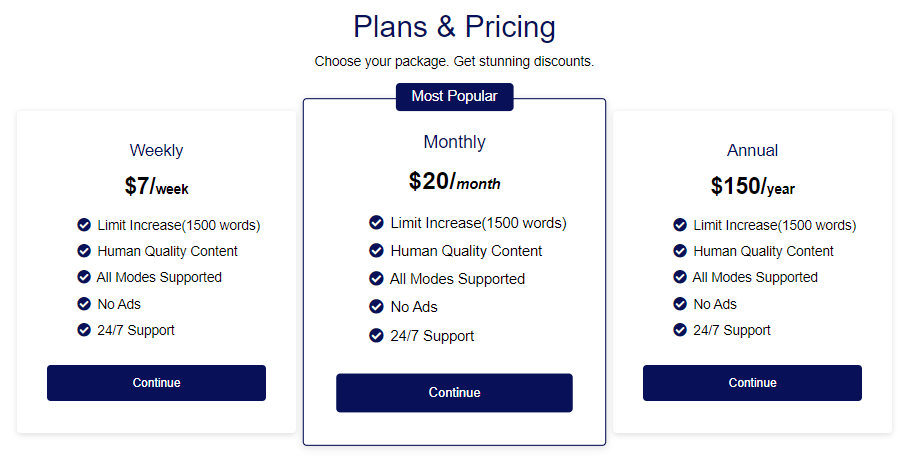This screenshot has height=467, width=909.
Task: Click checkmark icon beside Weekly Human Quality Content
Action: pyautogui.click(x=84, y=251)
